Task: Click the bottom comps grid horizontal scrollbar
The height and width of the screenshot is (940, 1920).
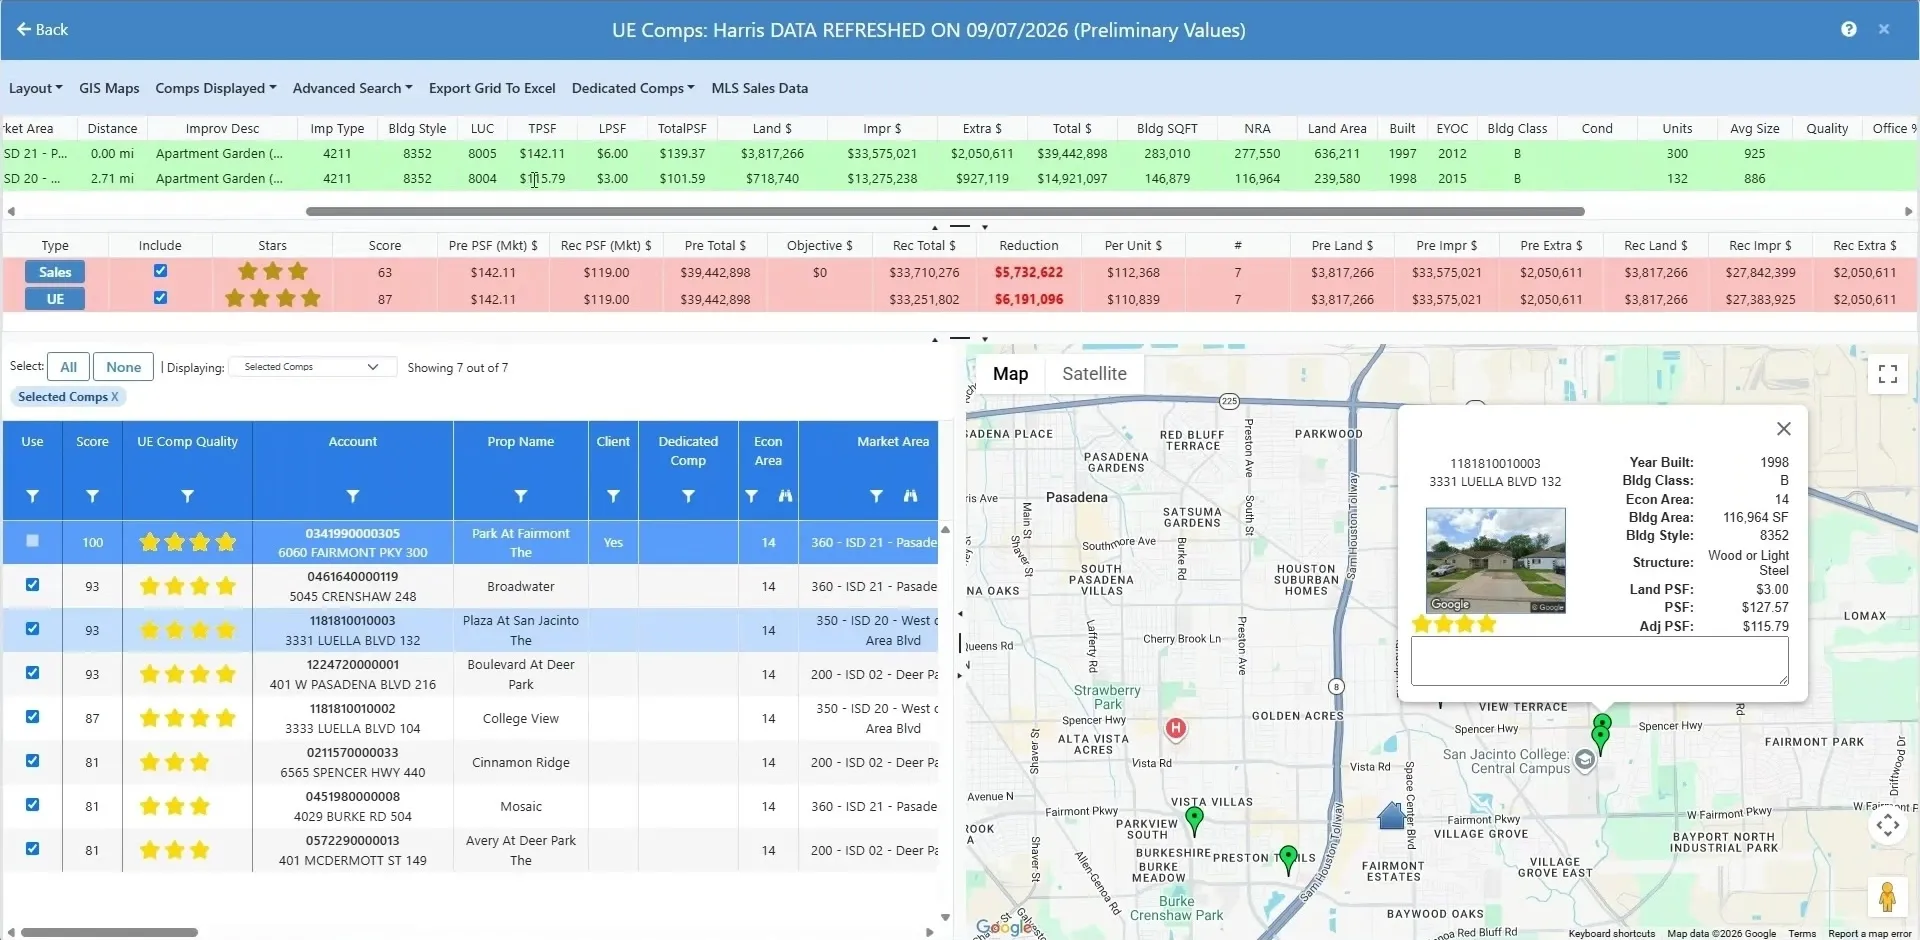Action: 109,932
